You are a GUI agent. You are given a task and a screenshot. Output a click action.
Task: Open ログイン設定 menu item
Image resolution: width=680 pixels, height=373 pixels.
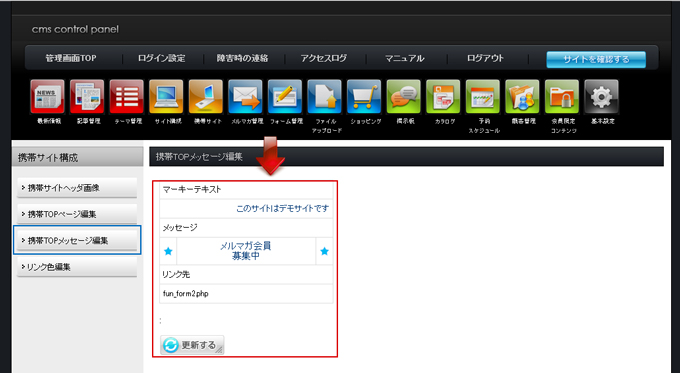(162, 58)
